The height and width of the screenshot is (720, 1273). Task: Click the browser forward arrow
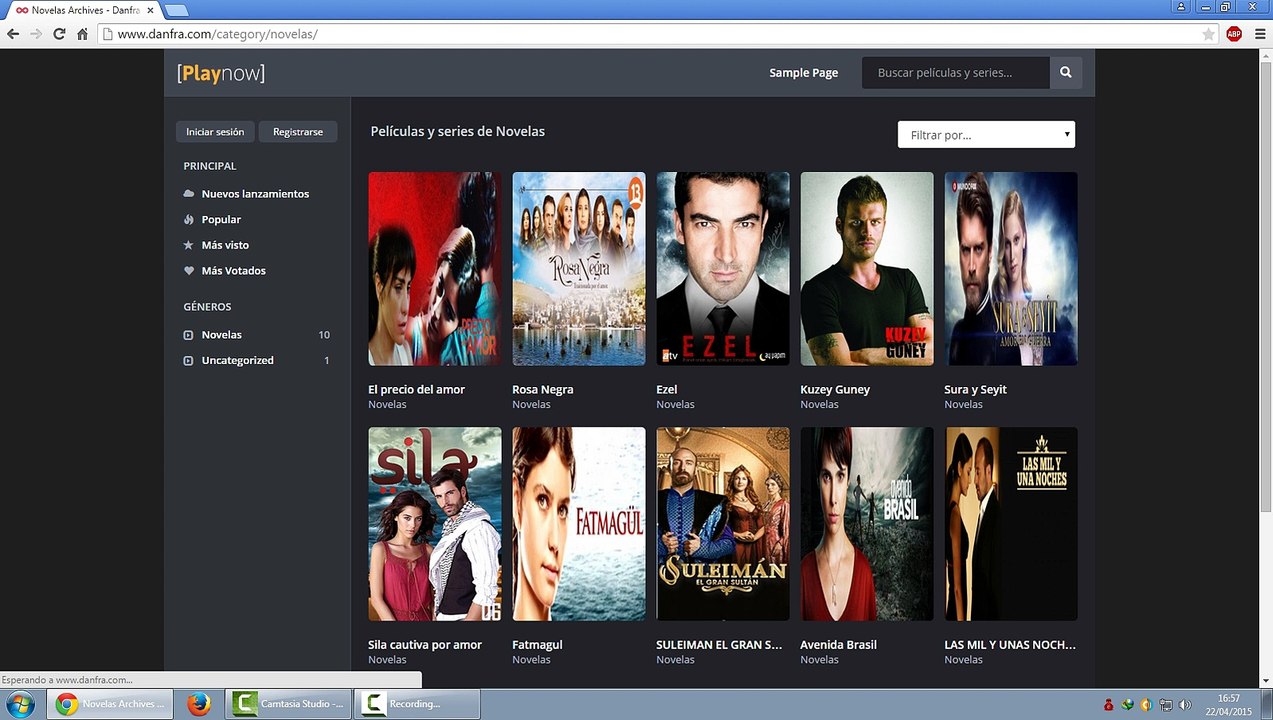[x=36, y=34]
